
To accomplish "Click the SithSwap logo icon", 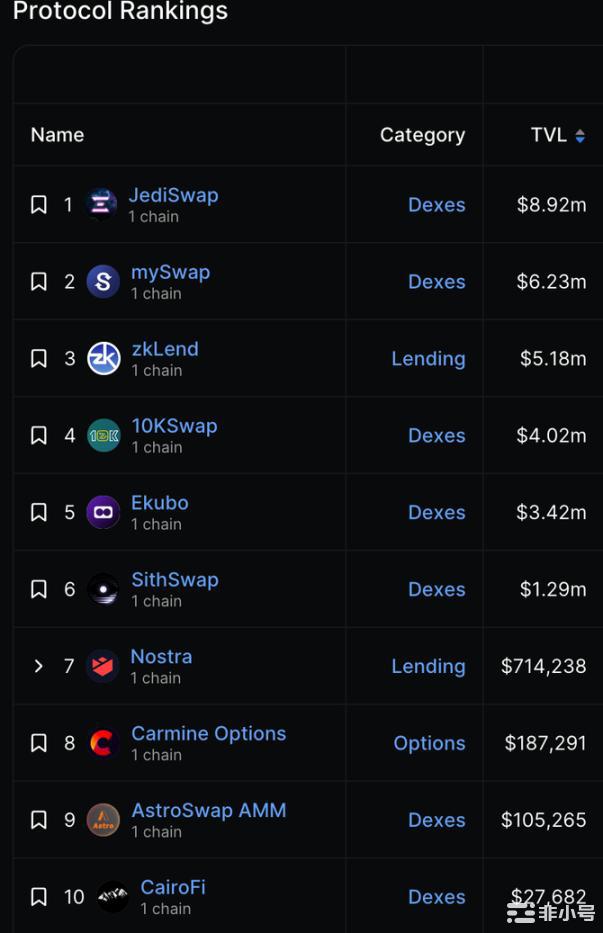I will (103, 589).
